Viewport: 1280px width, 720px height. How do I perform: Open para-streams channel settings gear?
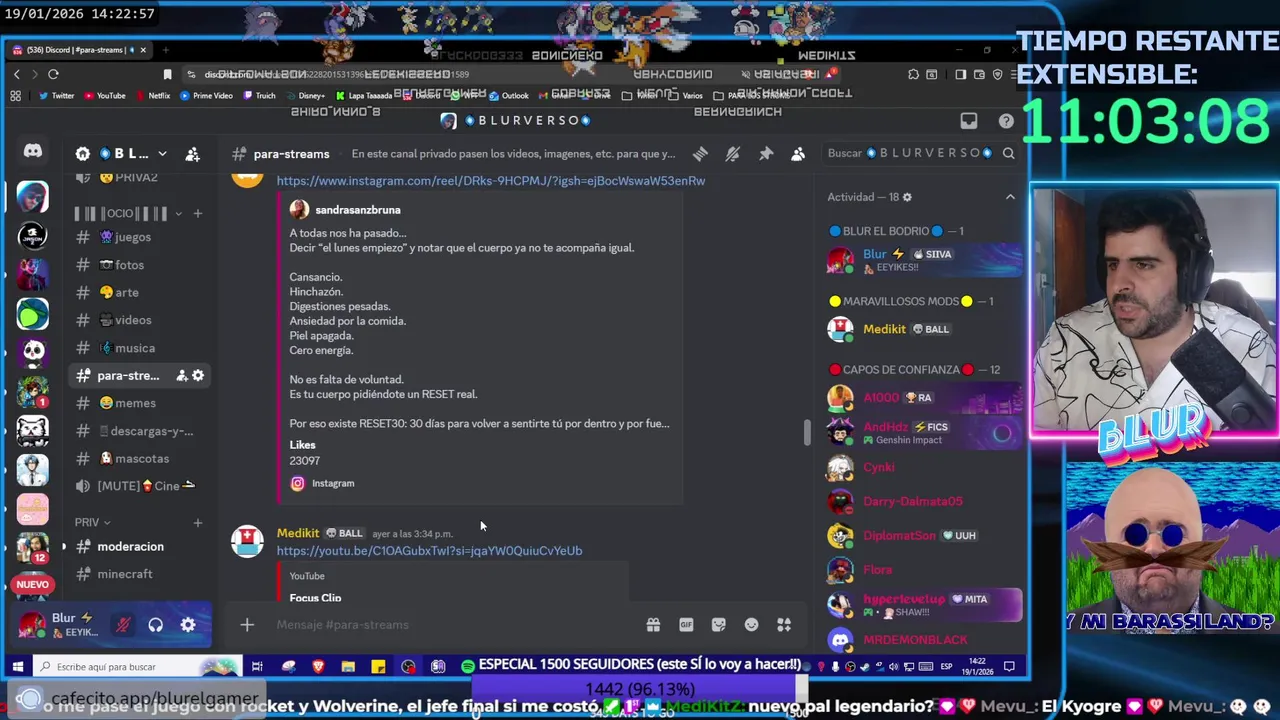(198, 375)
